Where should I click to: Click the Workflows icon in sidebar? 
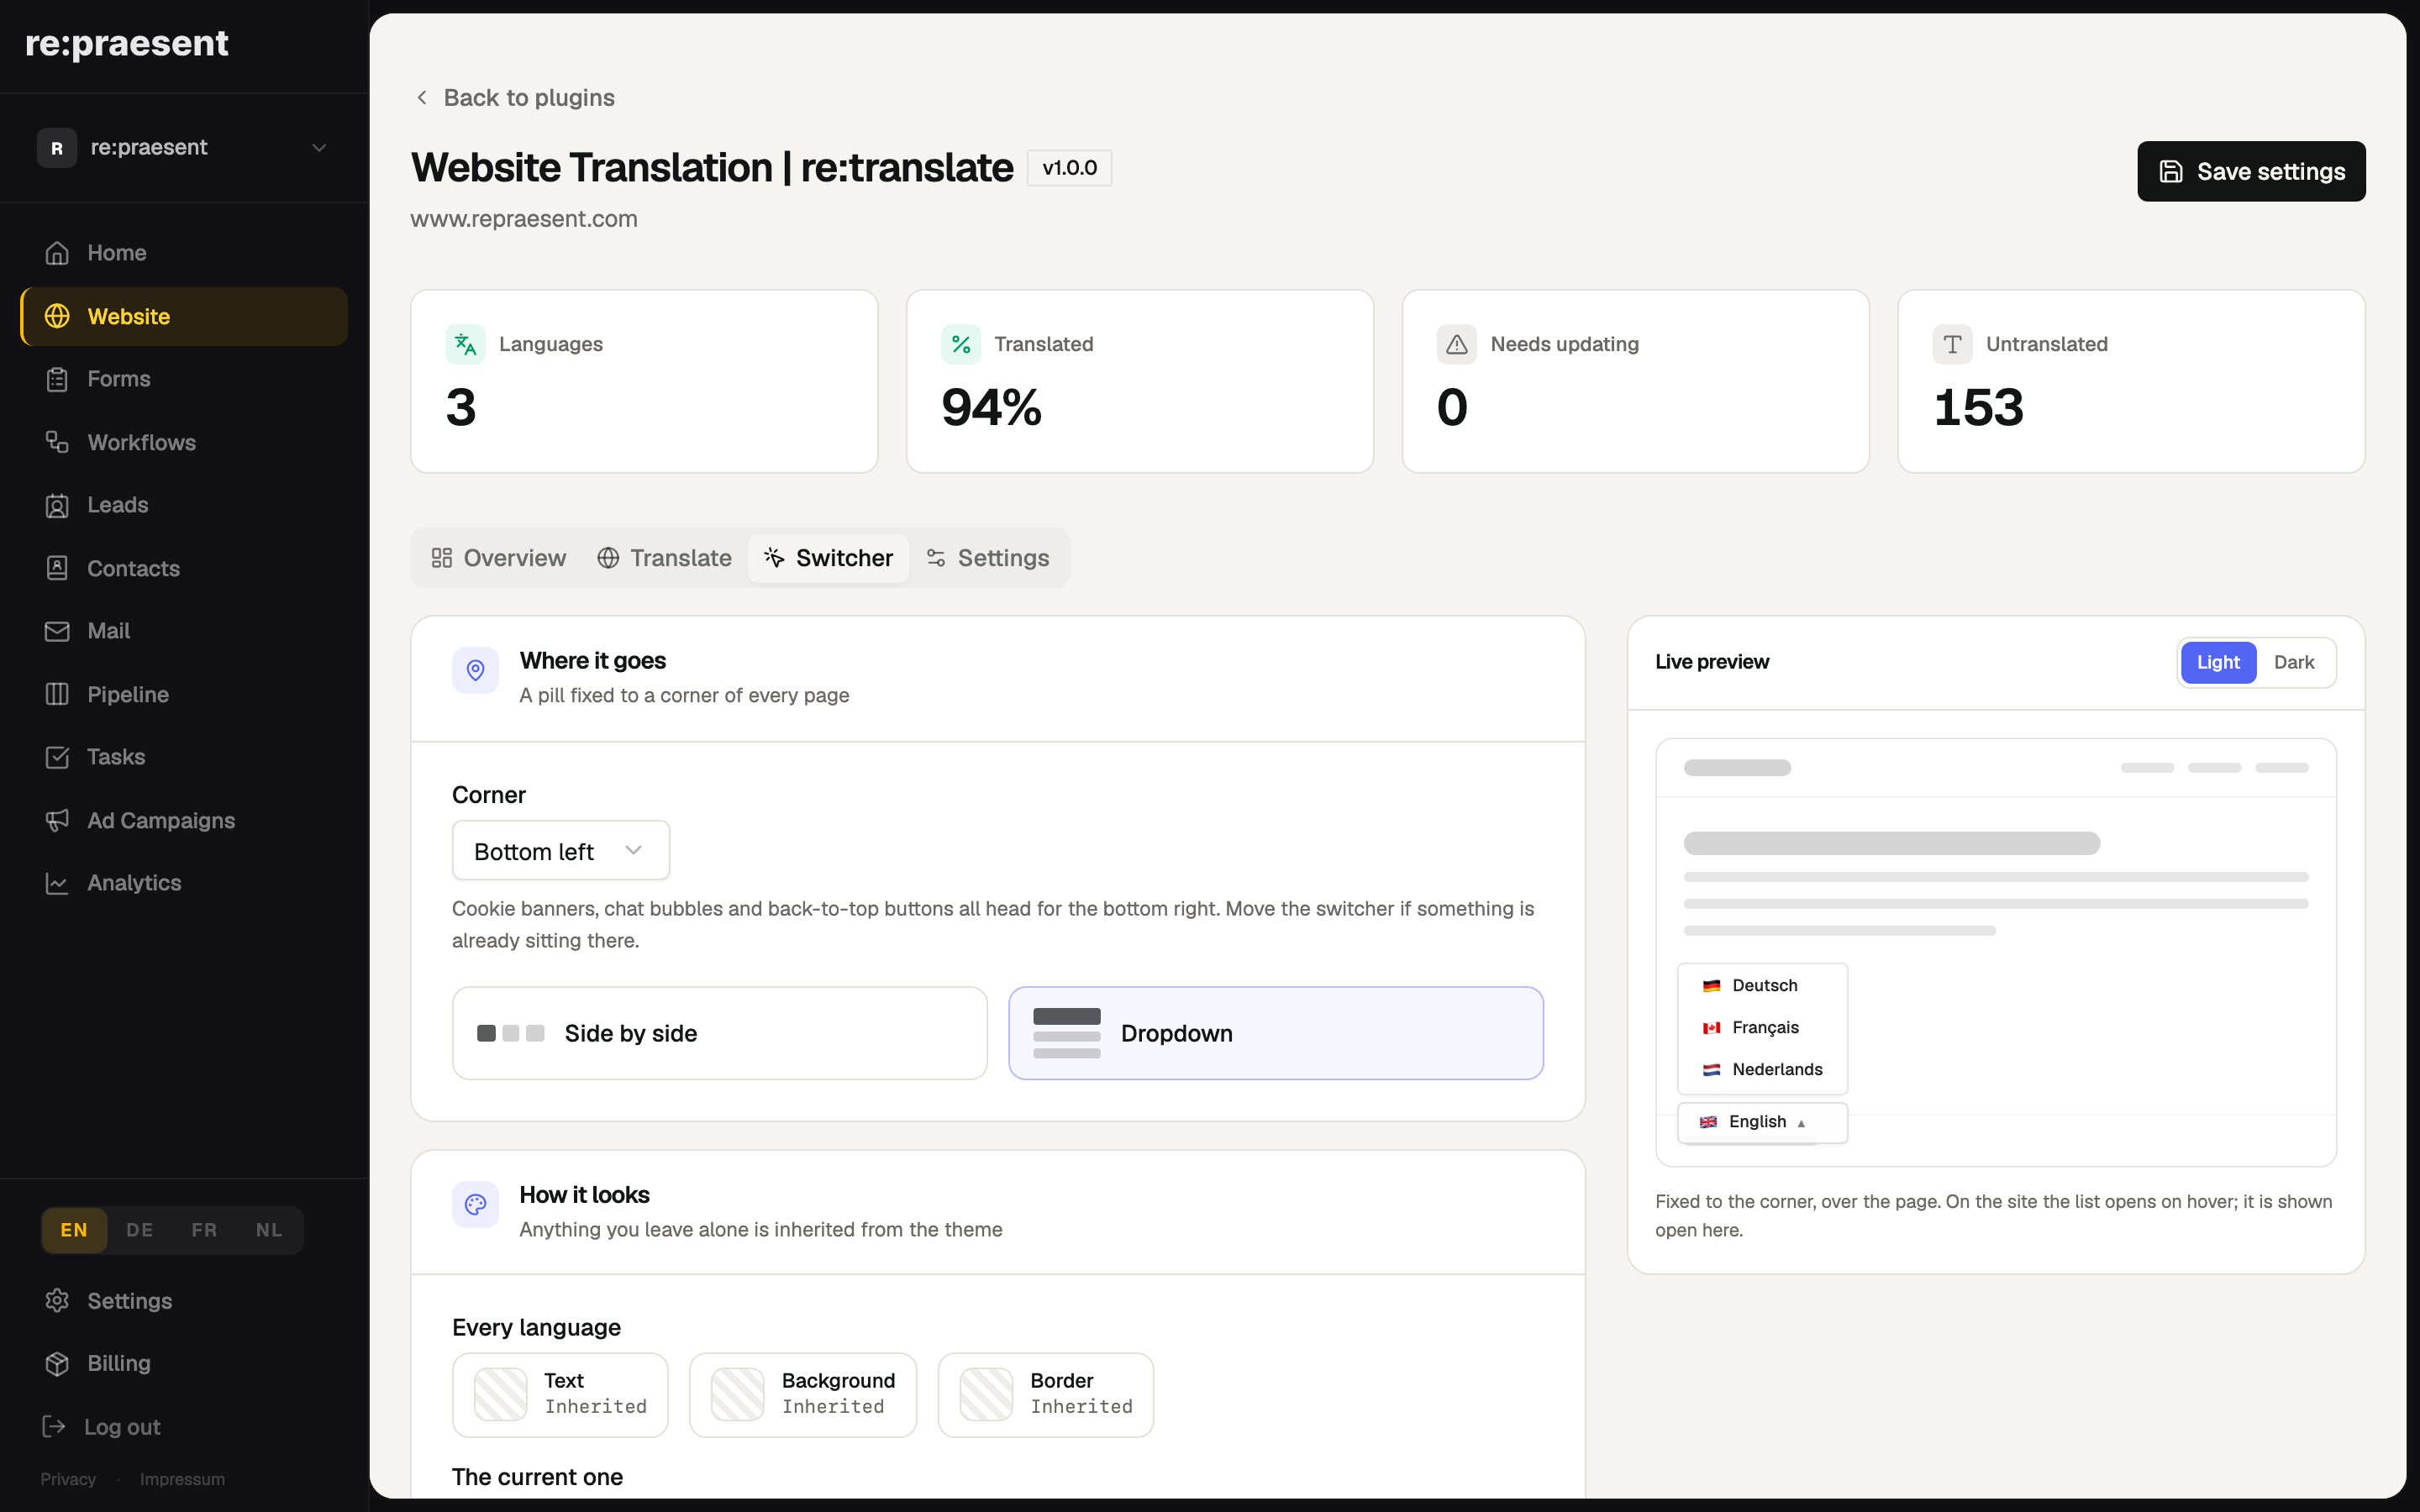click(x=57, y=442)
